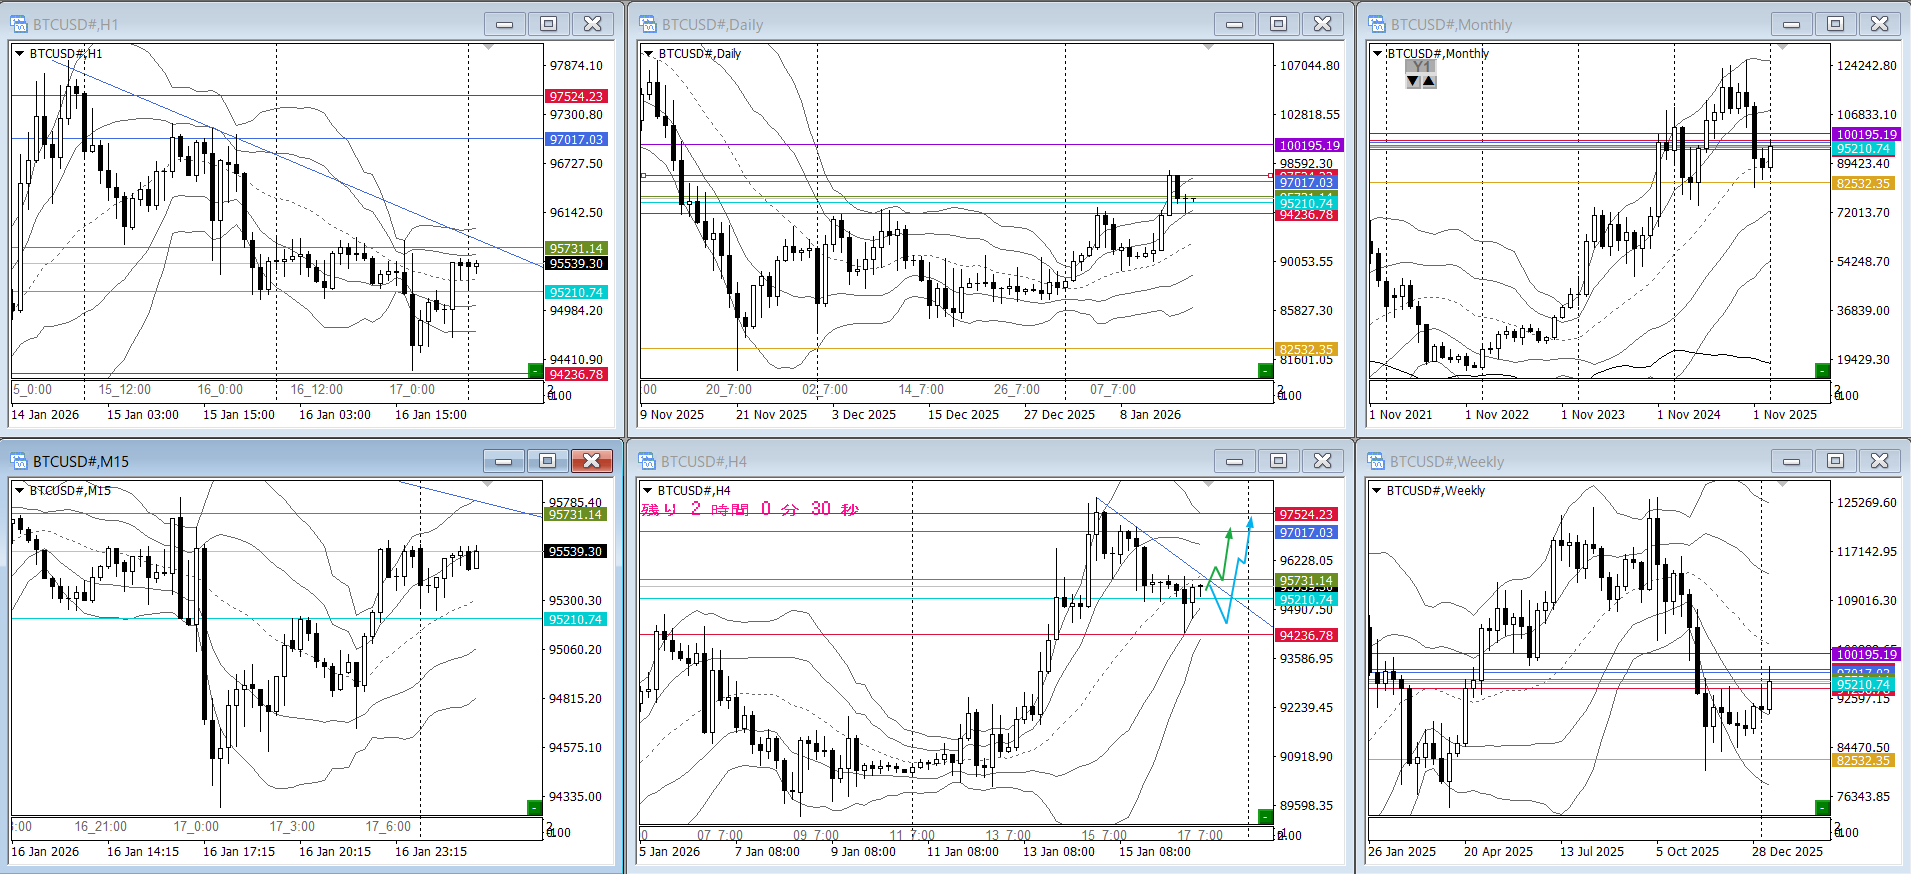Toggle the green minus button on H4 chart
1911x874 pixels.
pos(1265,817)
